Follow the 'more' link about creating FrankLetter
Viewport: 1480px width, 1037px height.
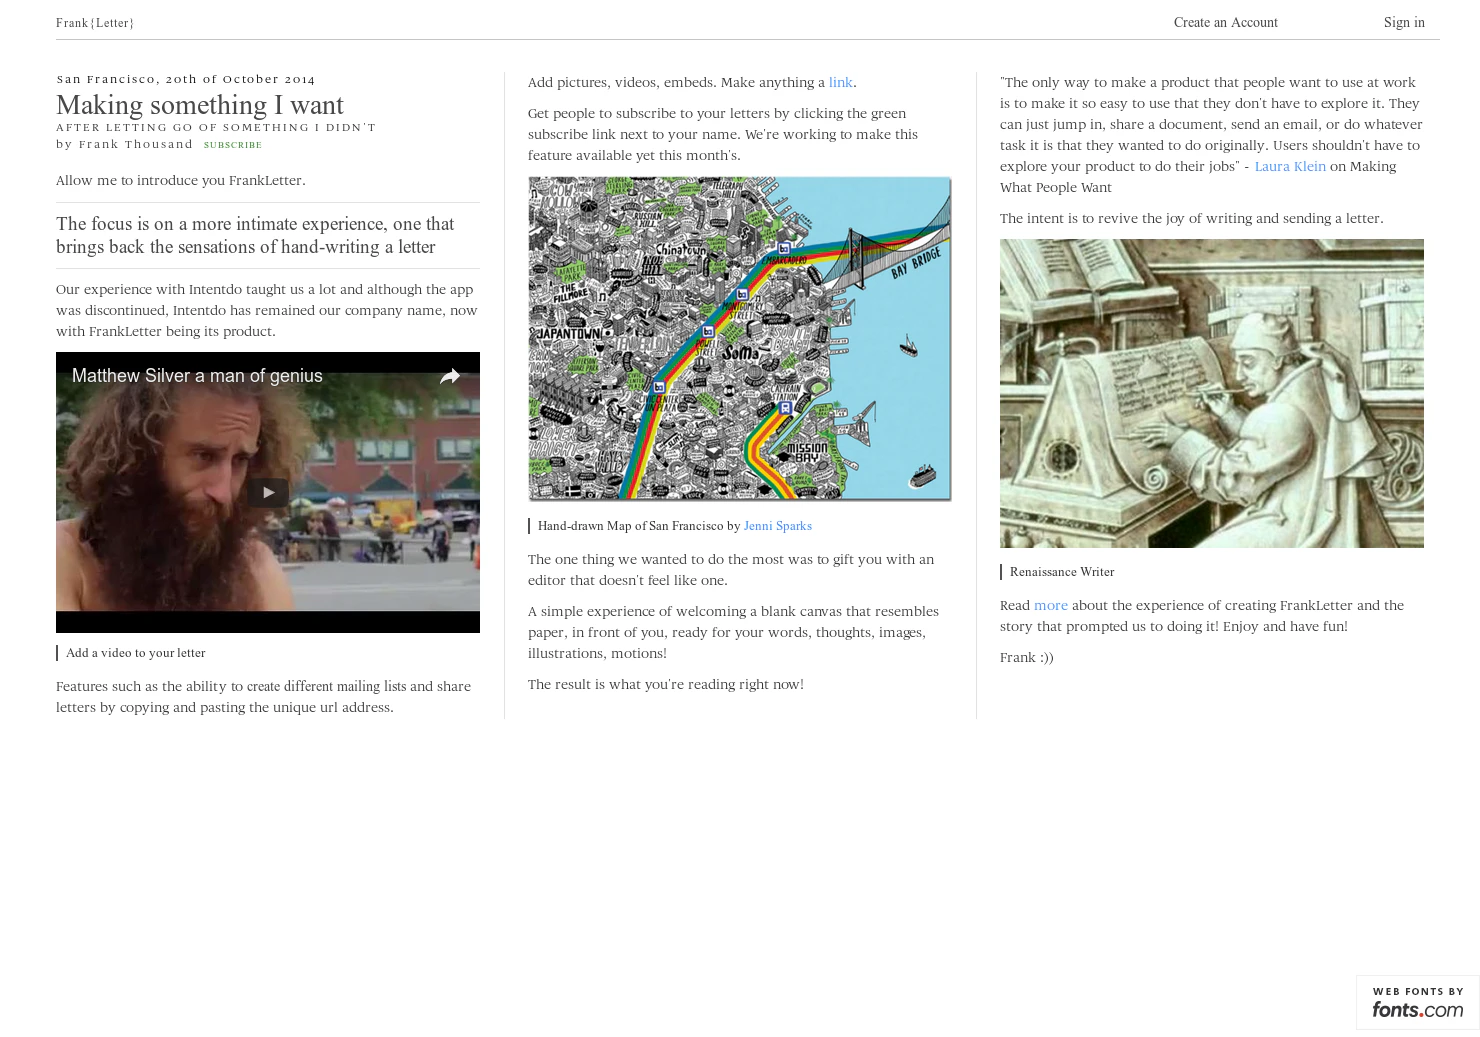tap(1050, 605)
